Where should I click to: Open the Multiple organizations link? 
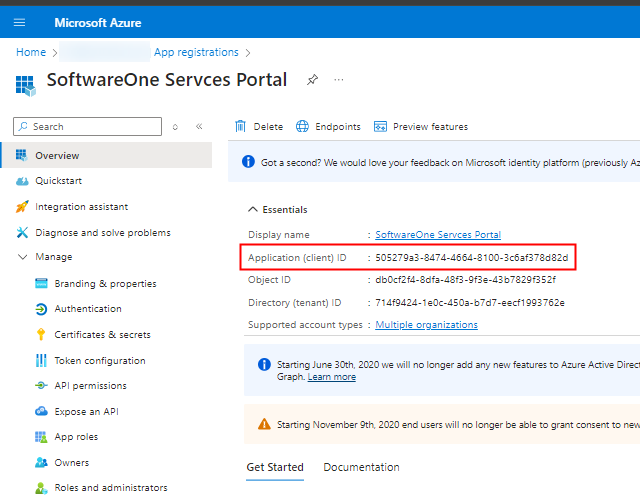click(426, 325)
